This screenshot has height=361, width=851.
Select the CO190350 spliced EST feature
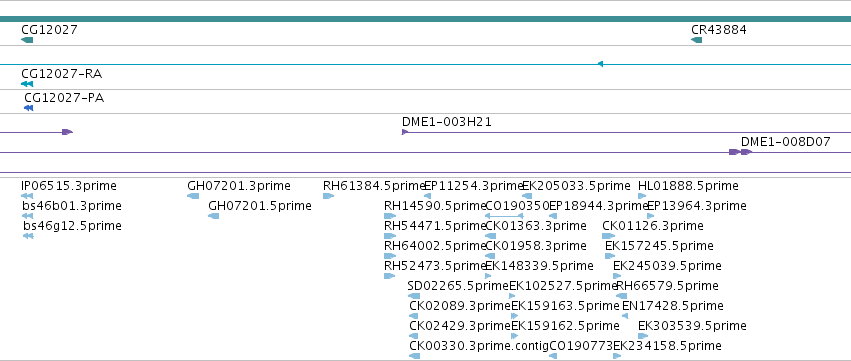click(x=504, y=216)
